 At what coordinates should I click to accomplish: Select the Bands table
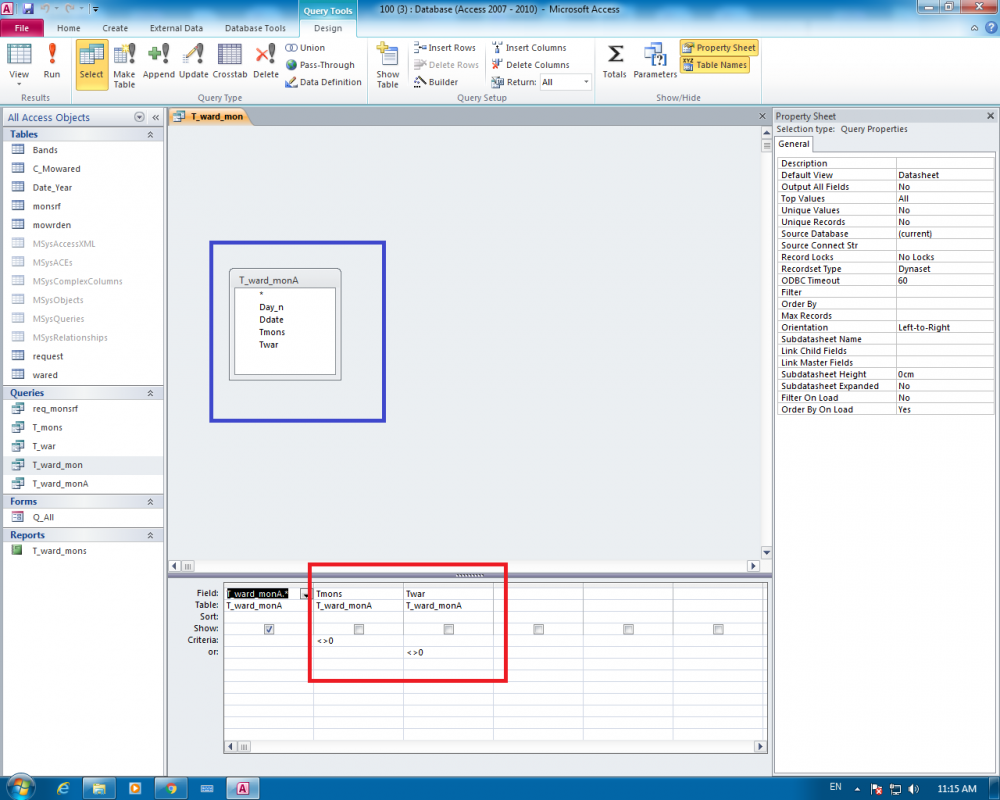pos(45,150)
